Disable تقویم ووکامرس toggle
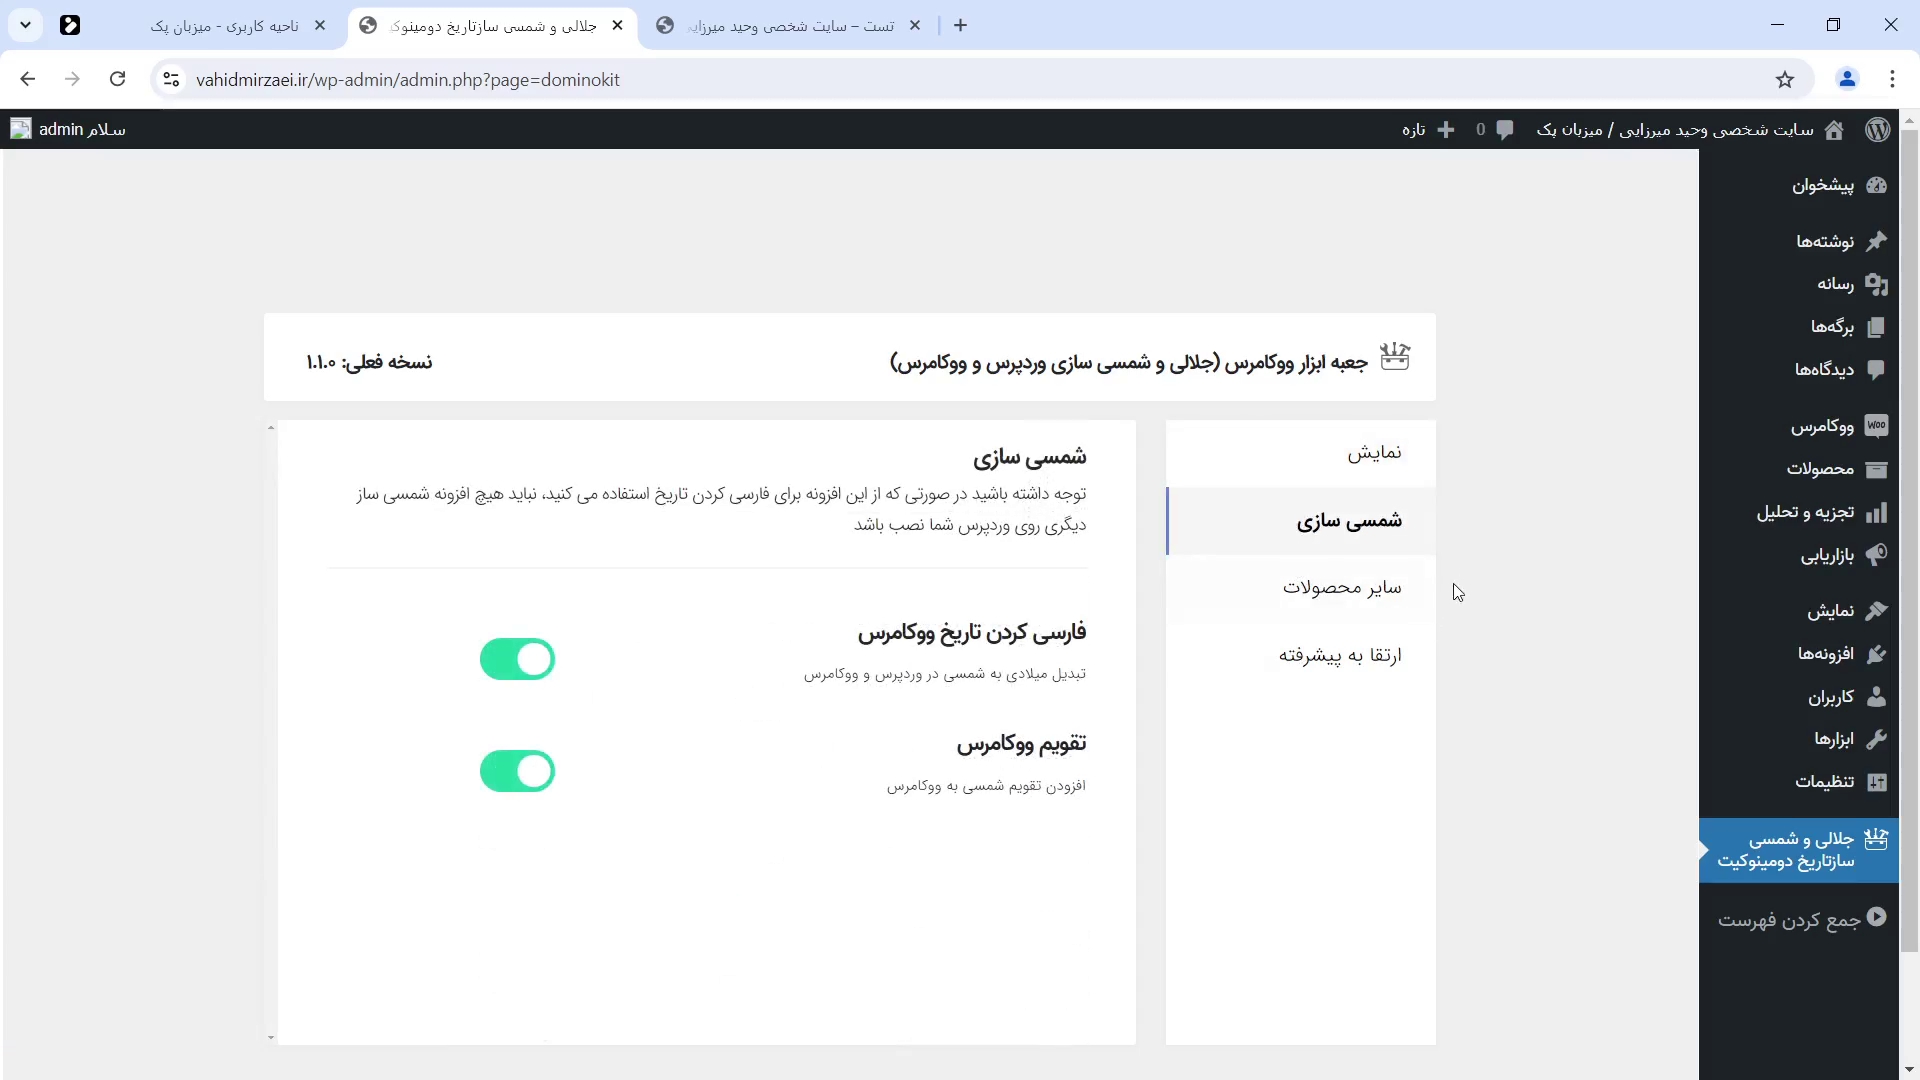 click(x=517, y=771)
